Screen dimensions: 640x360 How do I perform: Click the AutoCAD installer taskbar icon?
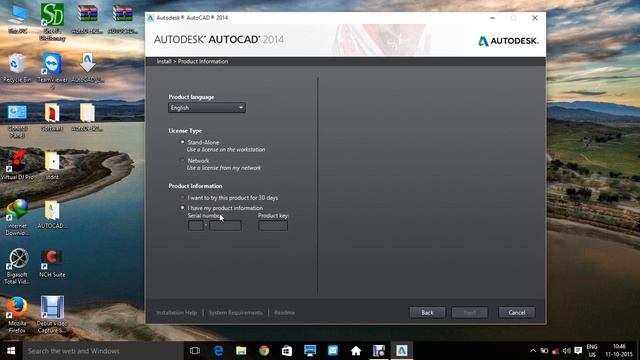[x=402, y=351]
